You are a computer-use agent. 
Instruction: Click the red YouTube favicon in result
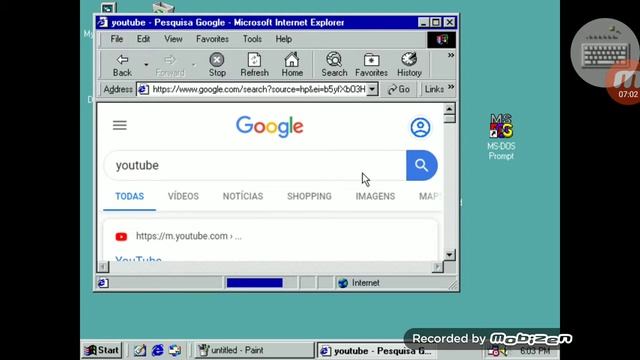point(121,237)
